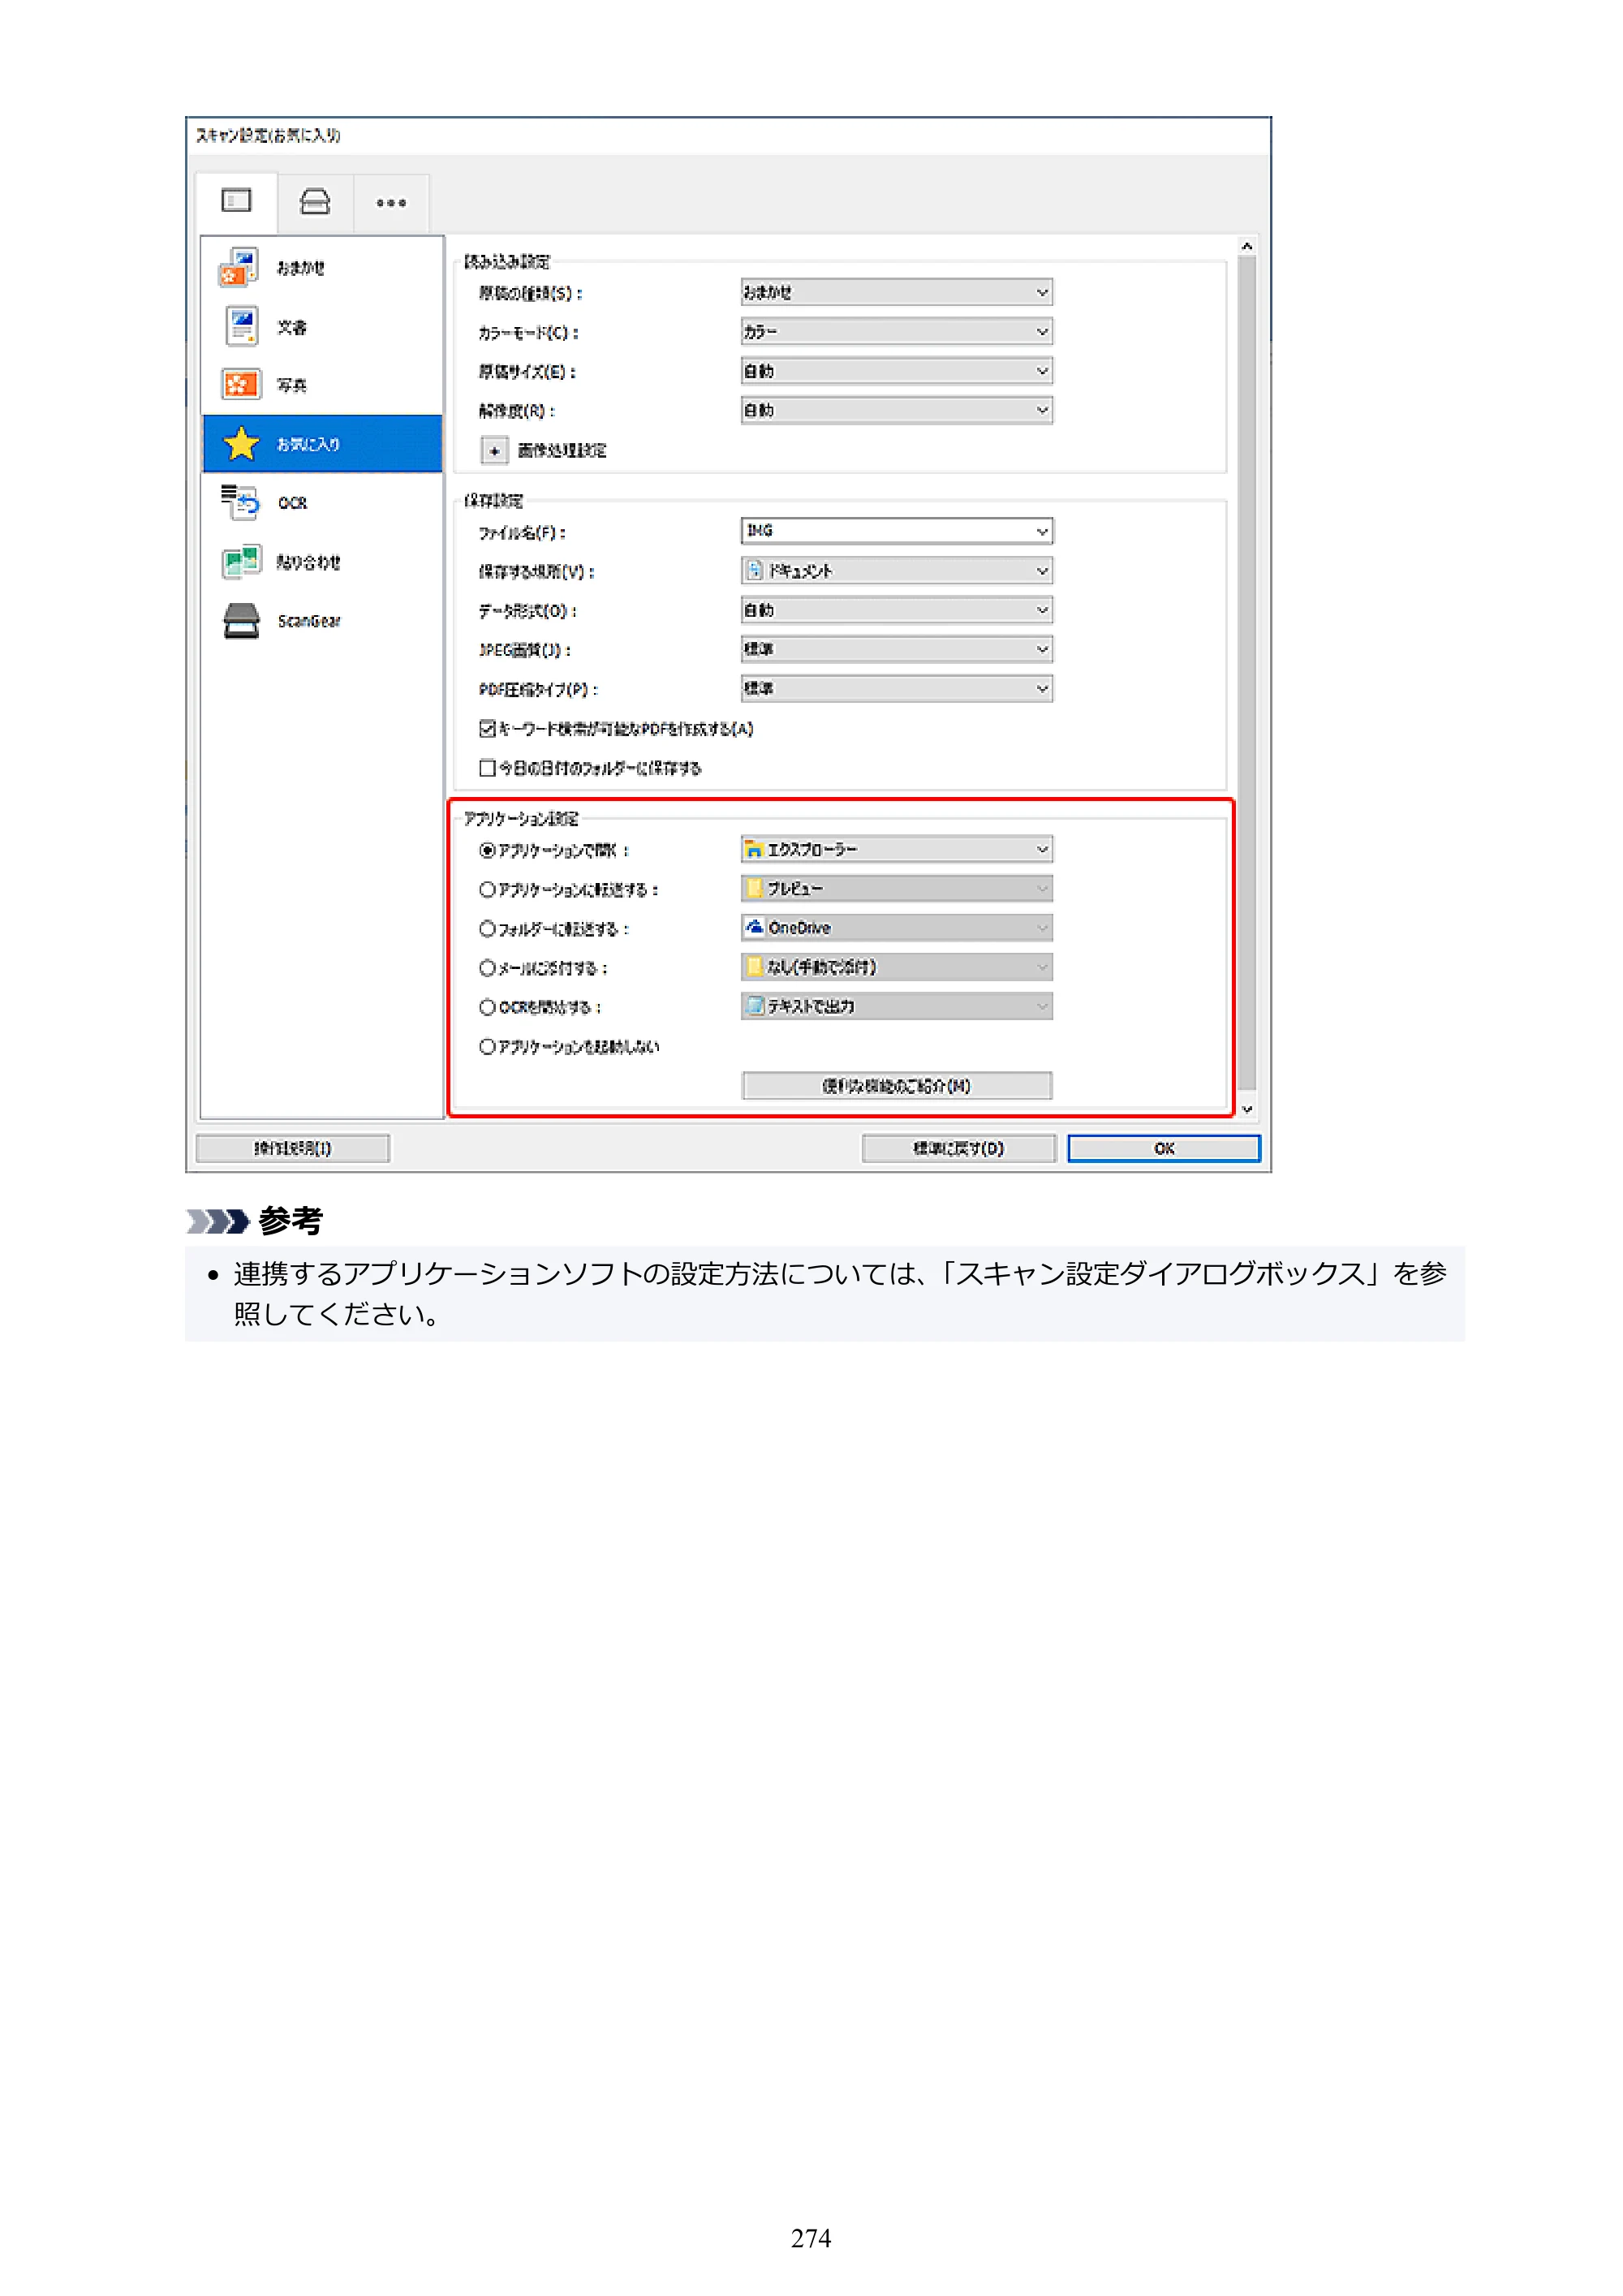The width and height of the screenshot is (1623, 2296).
Task: Select アプリケーションに転送する radio button
Action: pos(487,889)
